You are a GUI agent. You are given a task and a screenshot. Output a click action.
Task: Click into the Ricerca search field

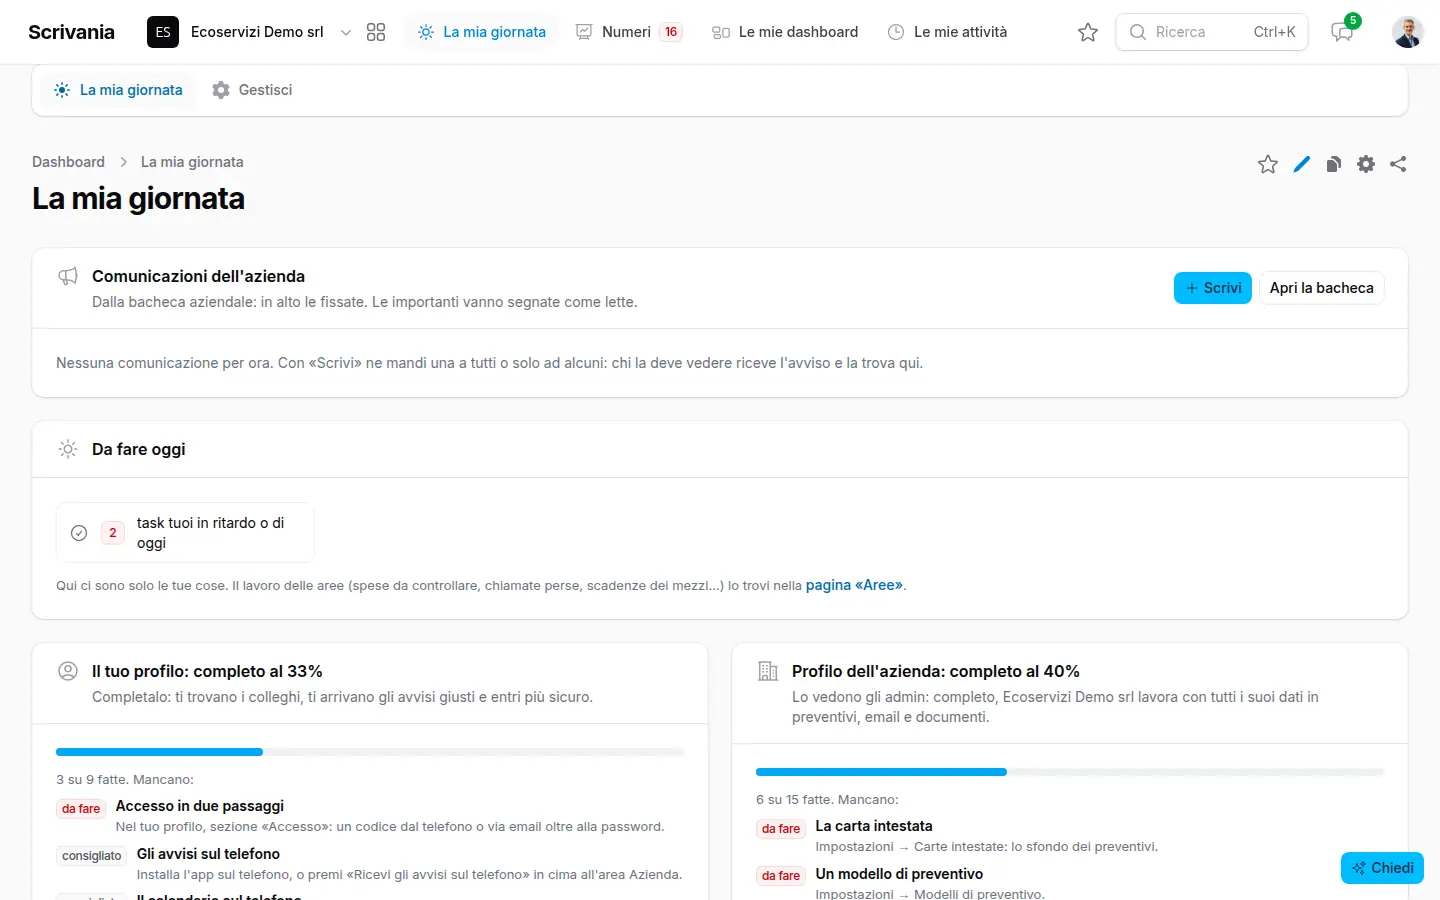pos(1212,32)
